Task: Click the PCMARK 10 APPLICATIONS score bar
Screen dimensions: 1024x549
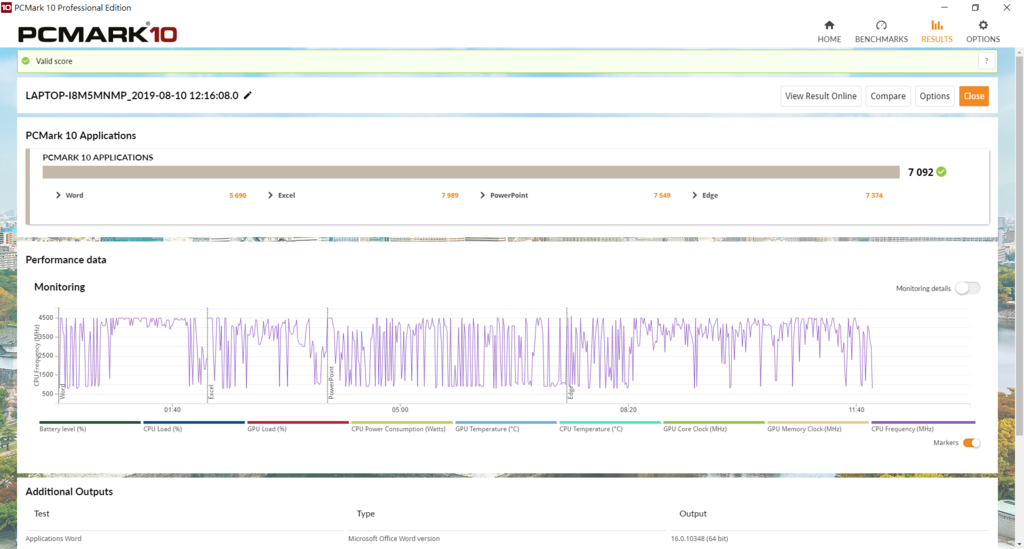Action: (x=471, y=172)
